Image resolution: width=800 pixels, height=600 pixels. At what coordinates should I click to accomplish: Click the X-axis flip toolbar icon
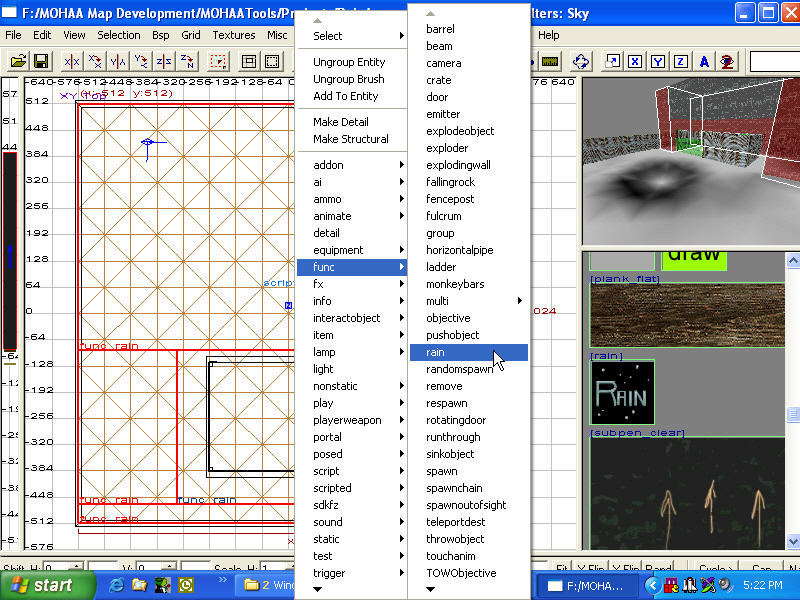point(72,61)
